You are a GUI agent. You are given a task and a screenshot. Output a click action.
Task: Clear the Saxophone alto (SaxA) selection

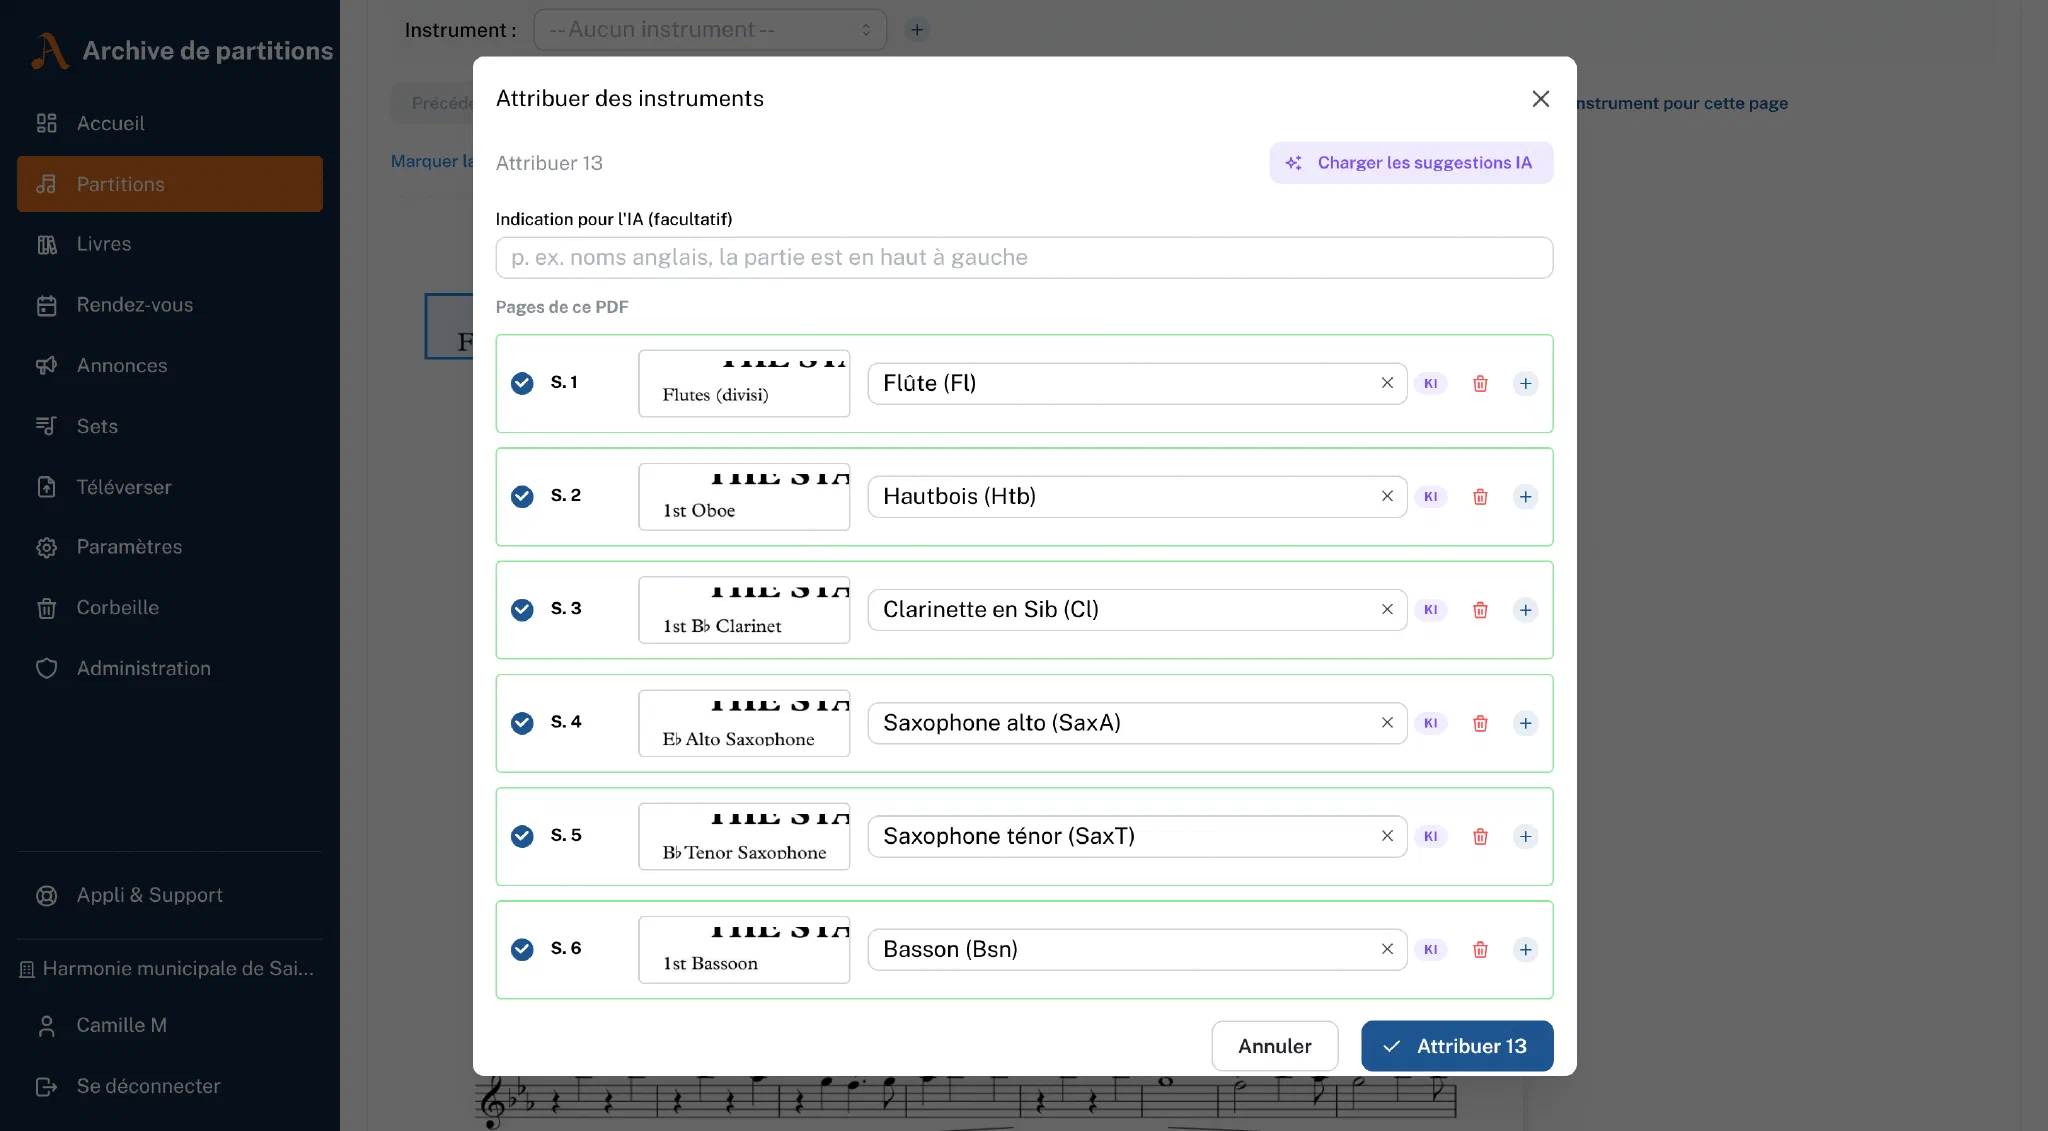click(x=1387, y=723)
